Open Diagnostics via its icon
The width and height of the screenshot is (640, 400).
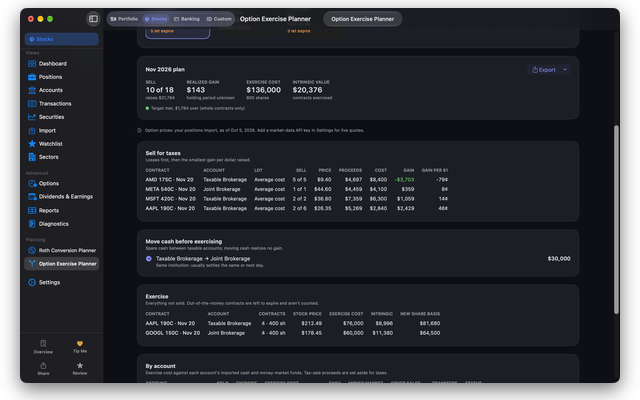(32, 224)
